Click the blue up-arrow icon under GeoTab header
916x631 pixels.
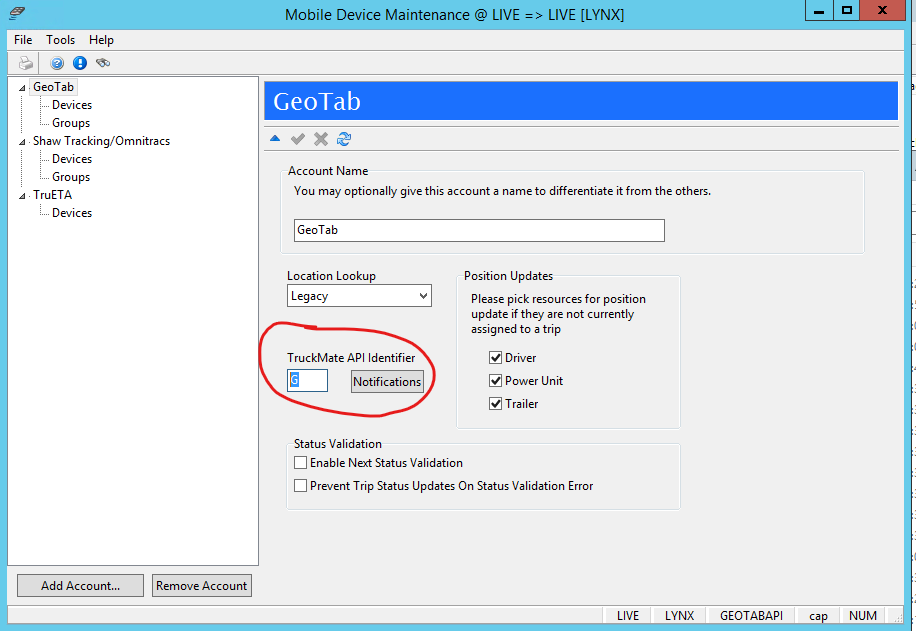pyautogui.click(x=275, y=138)
